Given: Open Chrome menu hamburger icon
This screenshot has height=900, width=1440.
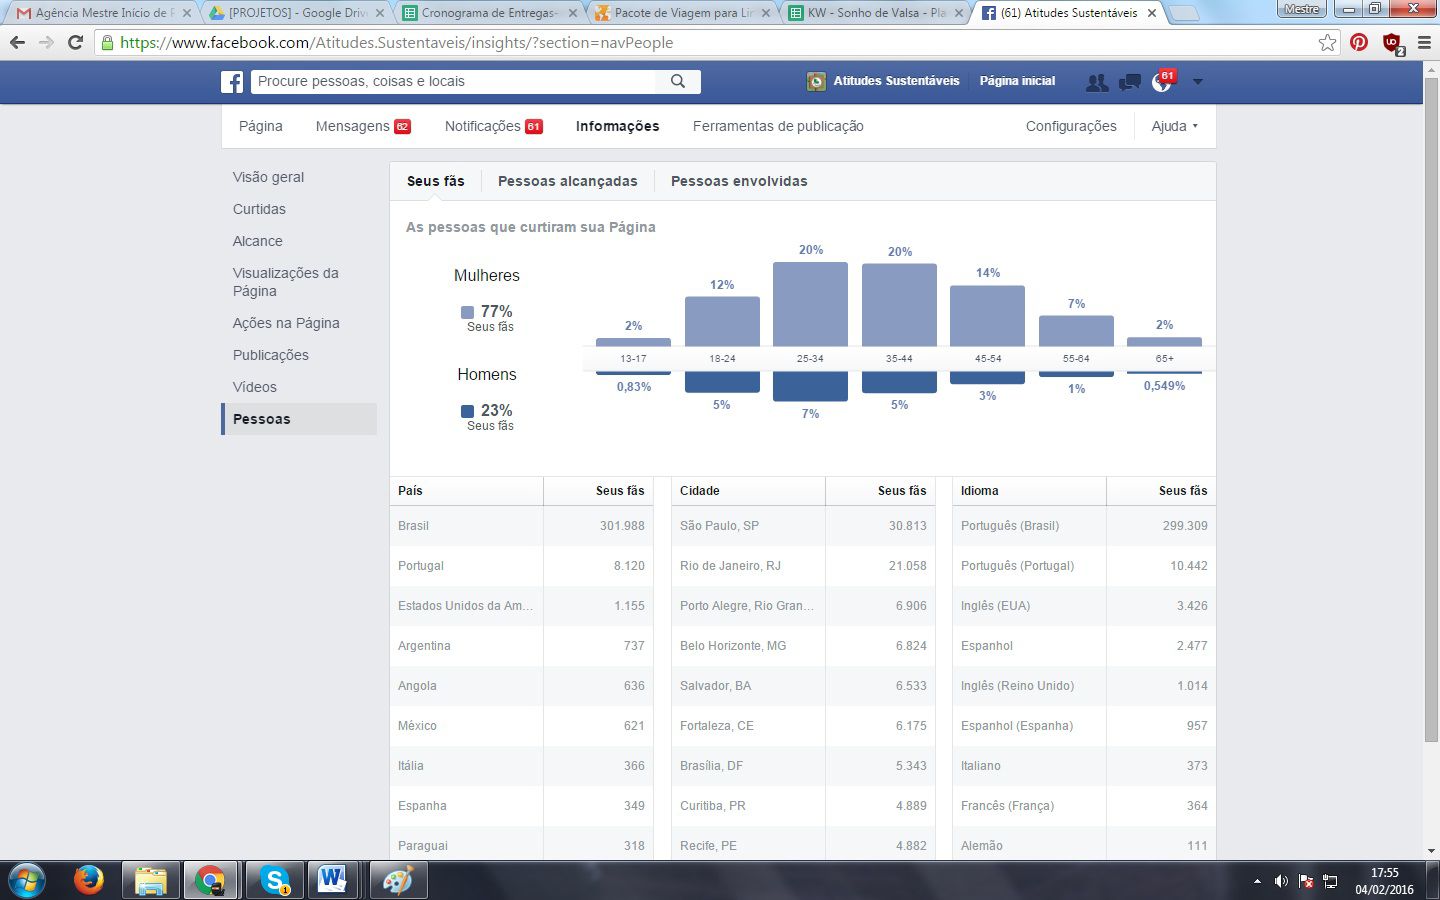Looking at the screenshot, I should 1424,43.
